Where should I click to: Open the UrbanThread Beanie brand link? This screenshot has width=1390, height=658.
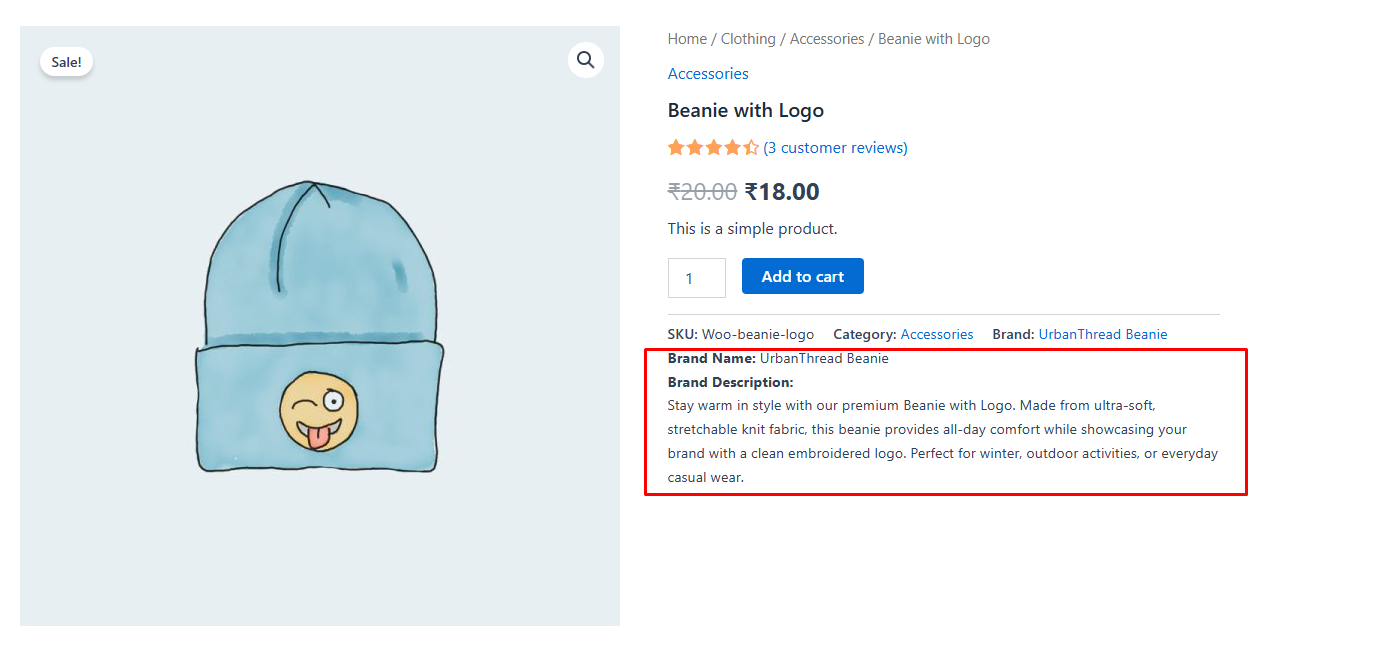coord(1103,334)
